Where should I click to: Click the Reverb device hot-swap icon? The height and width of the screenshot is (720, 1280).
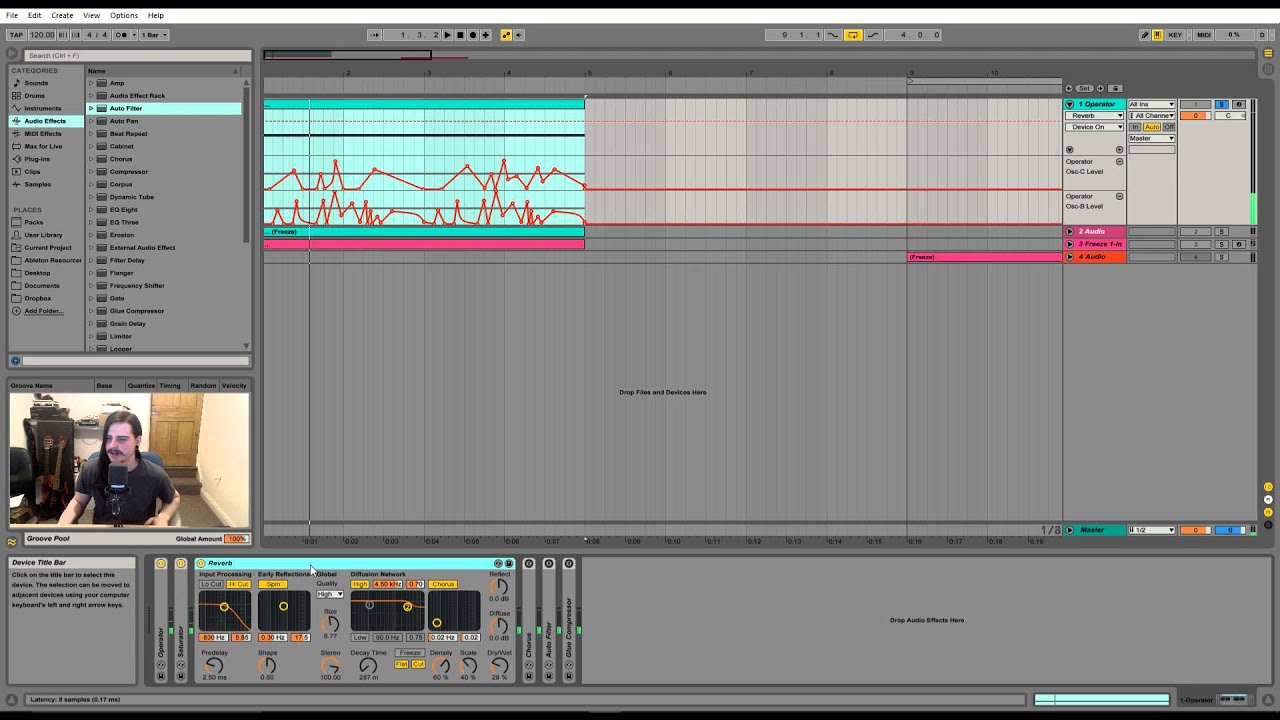tap(498, 564)
